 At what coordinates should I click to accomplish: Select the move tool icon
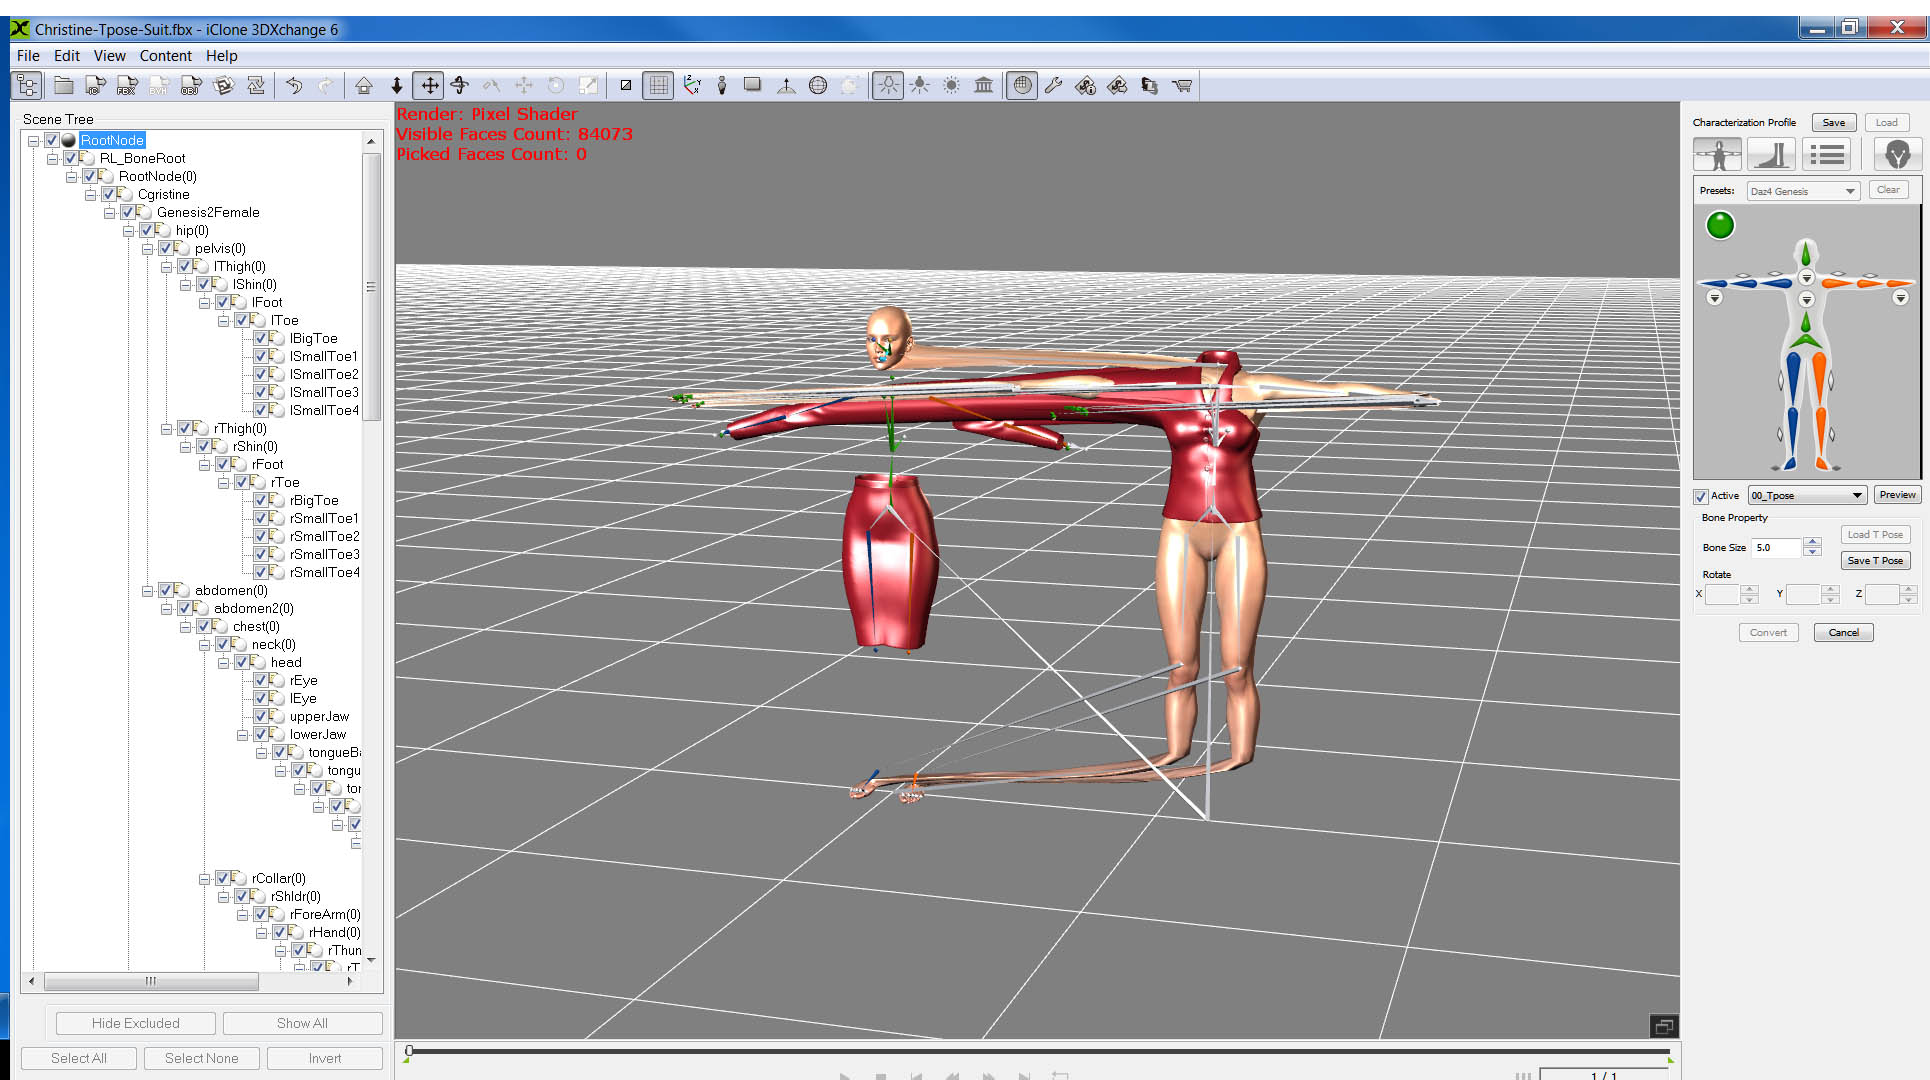429,86
